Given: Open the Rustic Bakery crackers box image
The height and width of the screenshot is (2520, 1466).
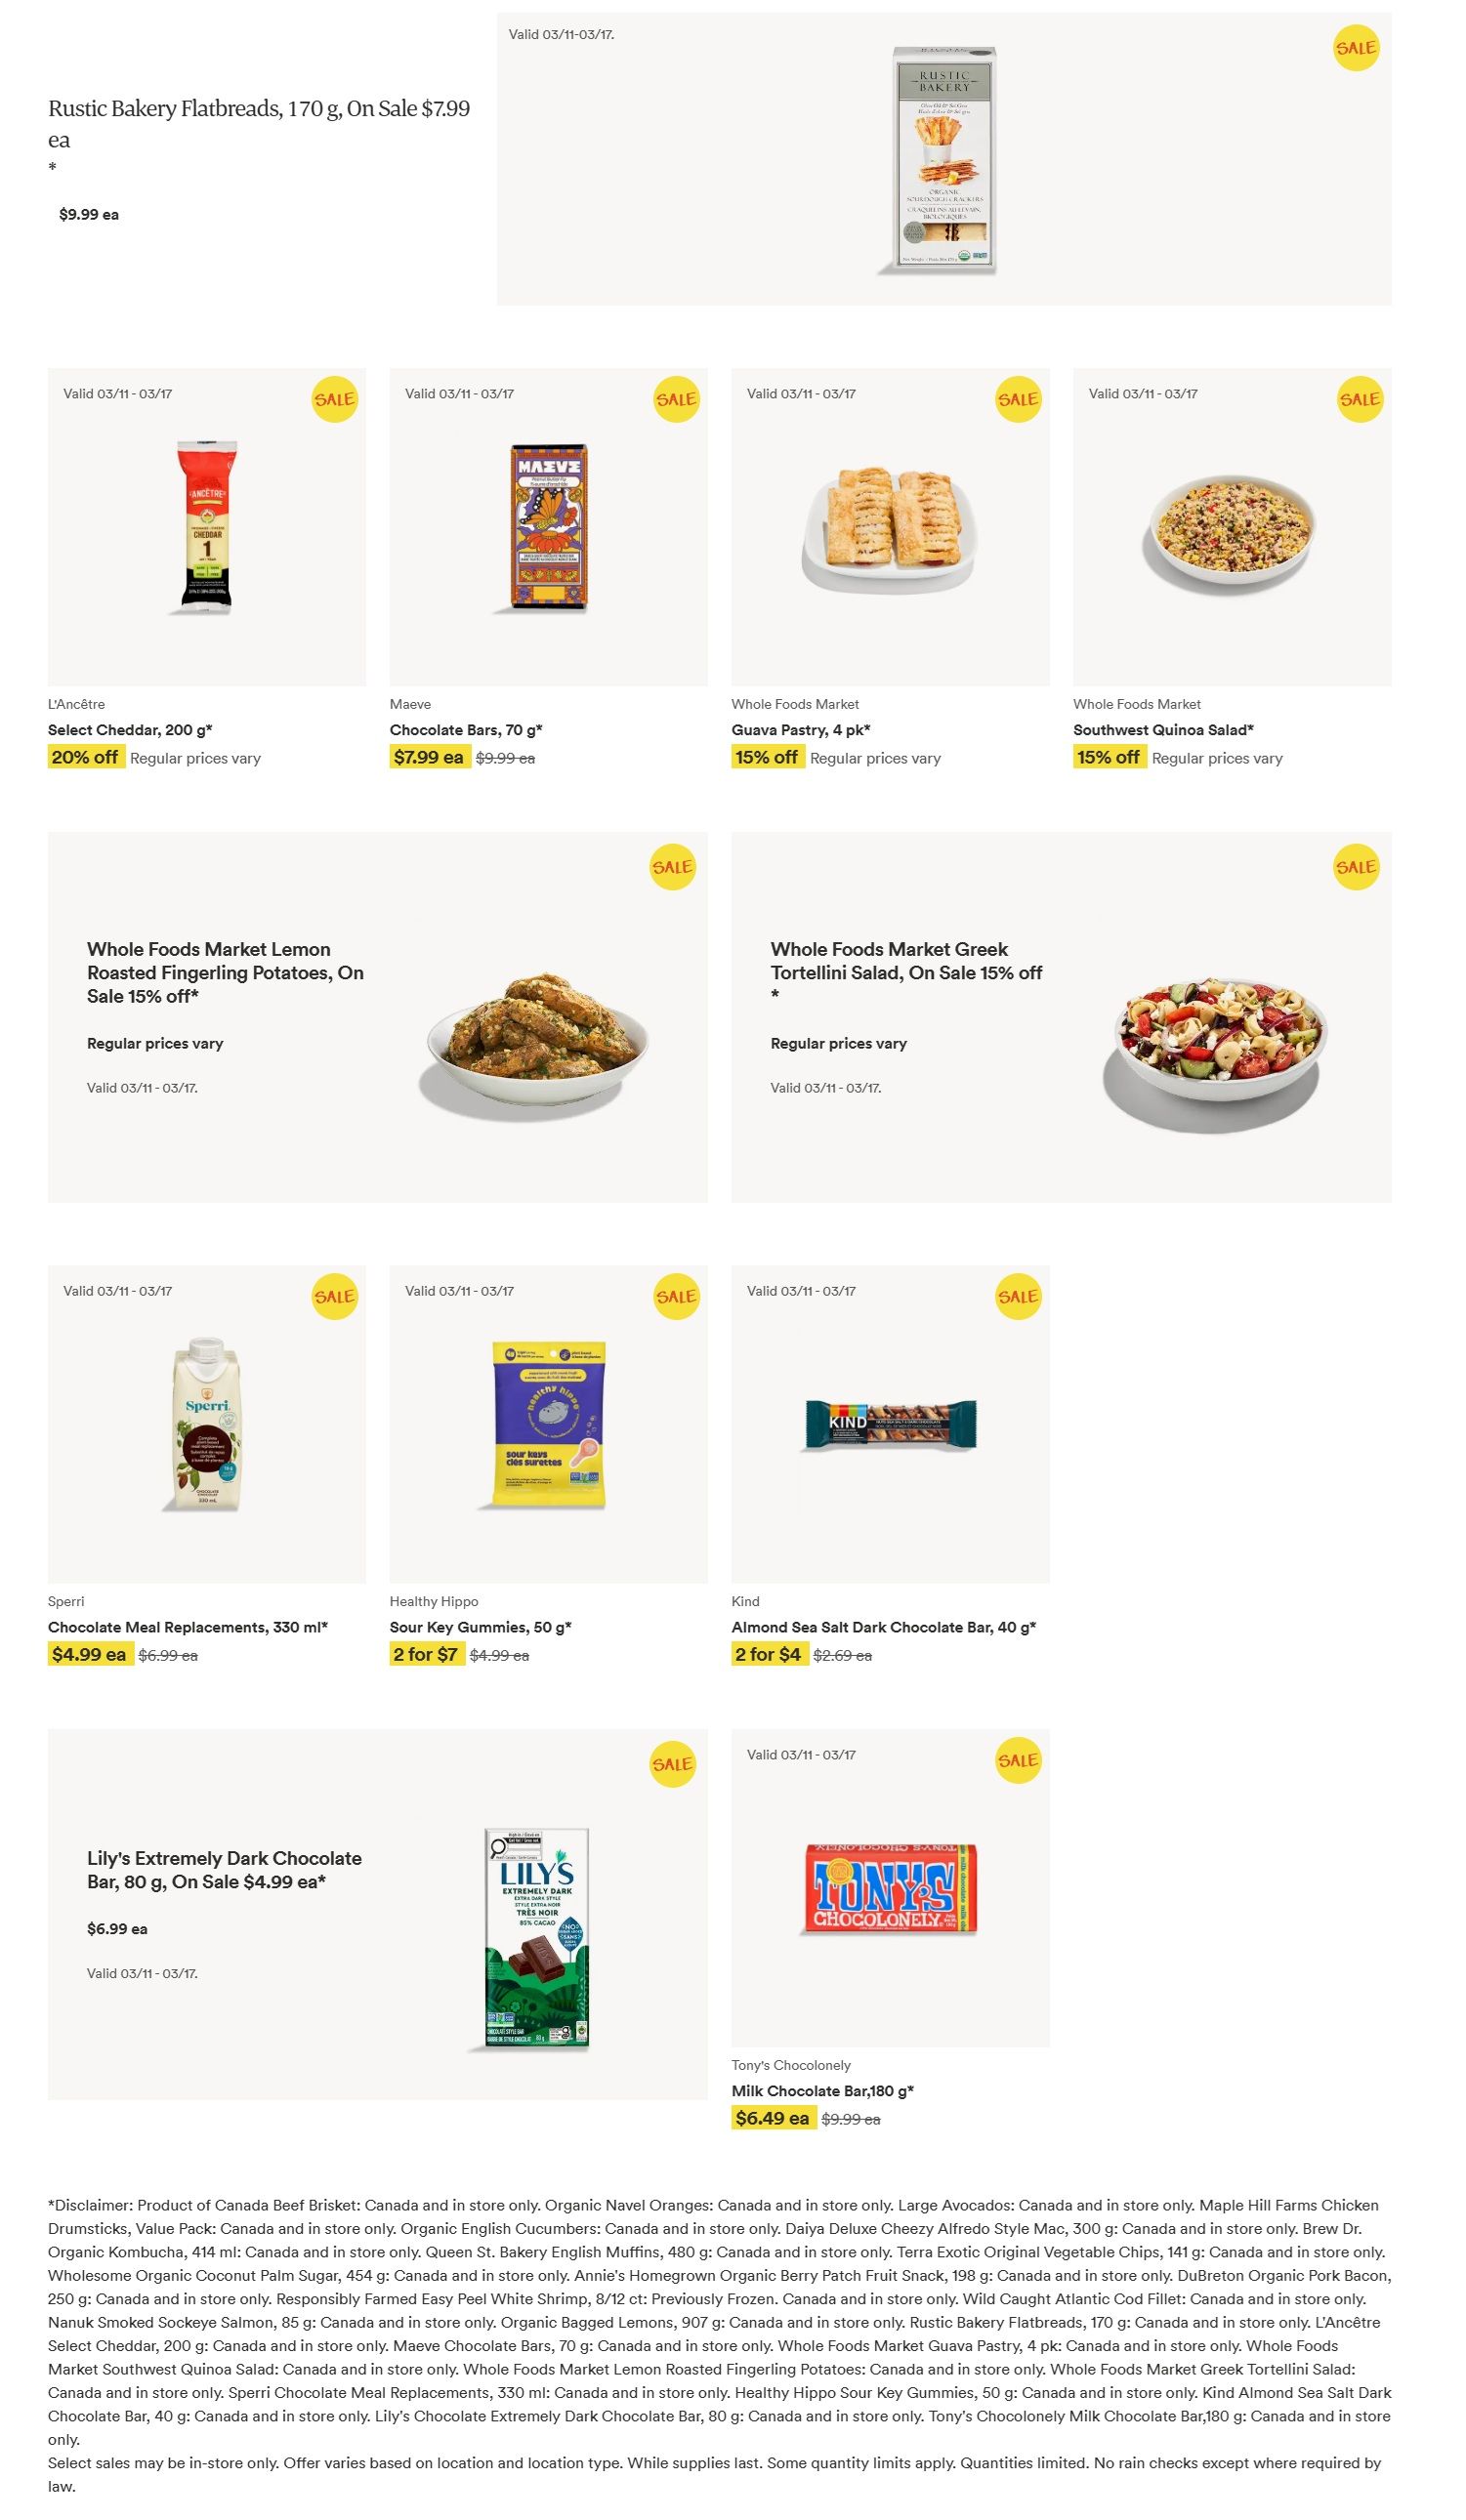Looking at the screenshot, I should point(944,160).
